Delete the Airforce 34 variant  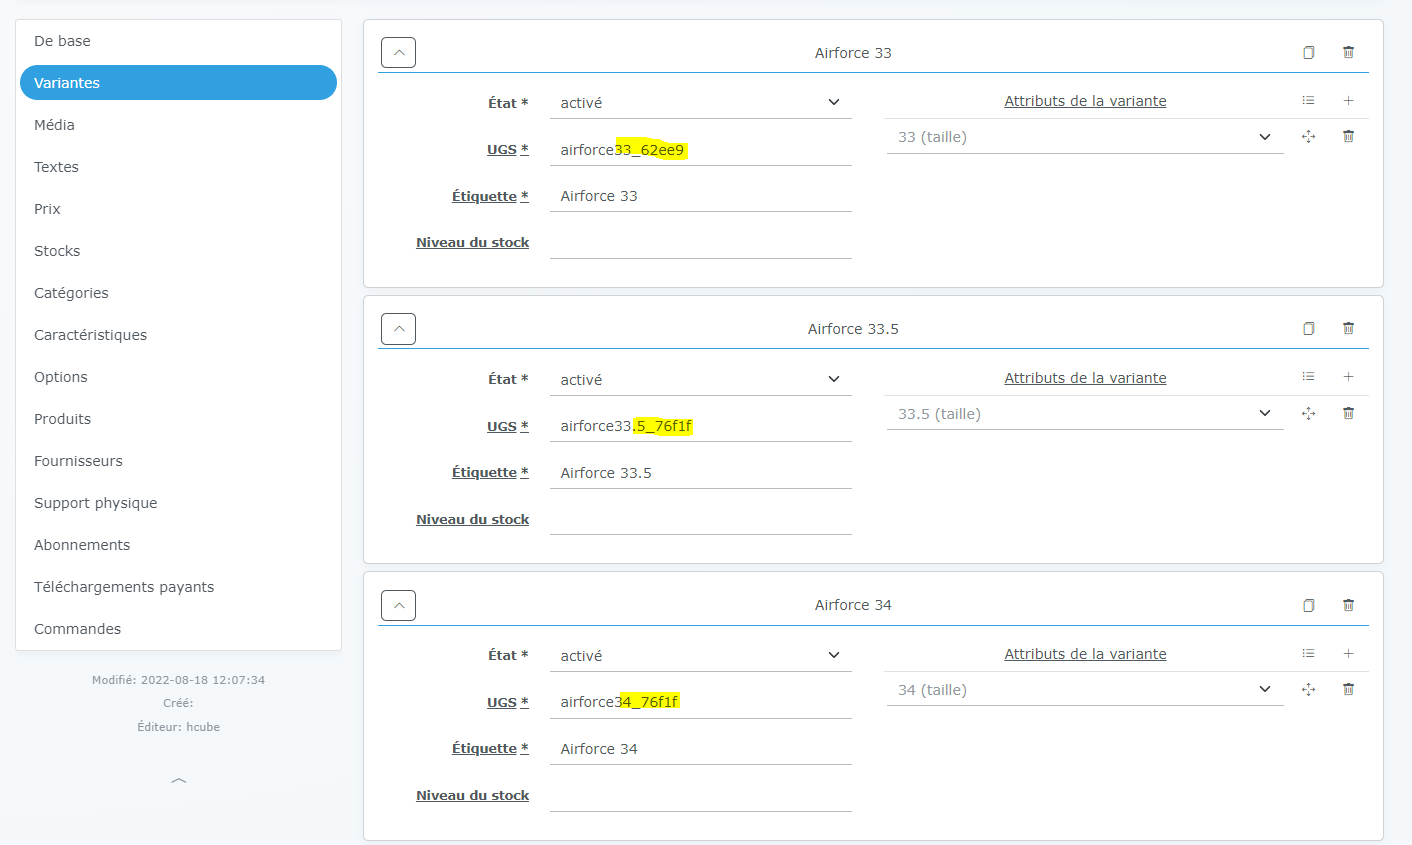coord(1348,605)
